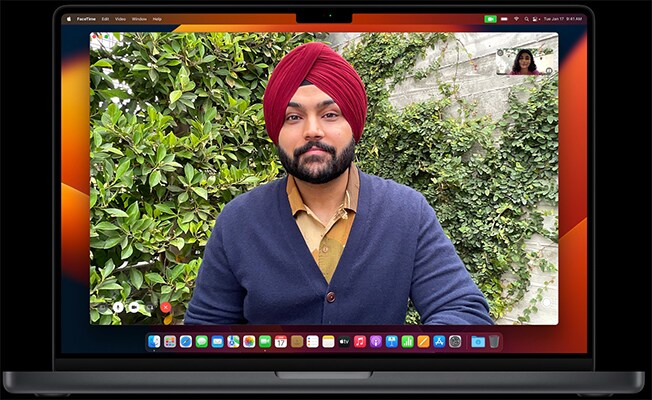This screenshot has width=652, height=400.
Task: Click the green camera status menu bar icon
Action: (490, 18)
